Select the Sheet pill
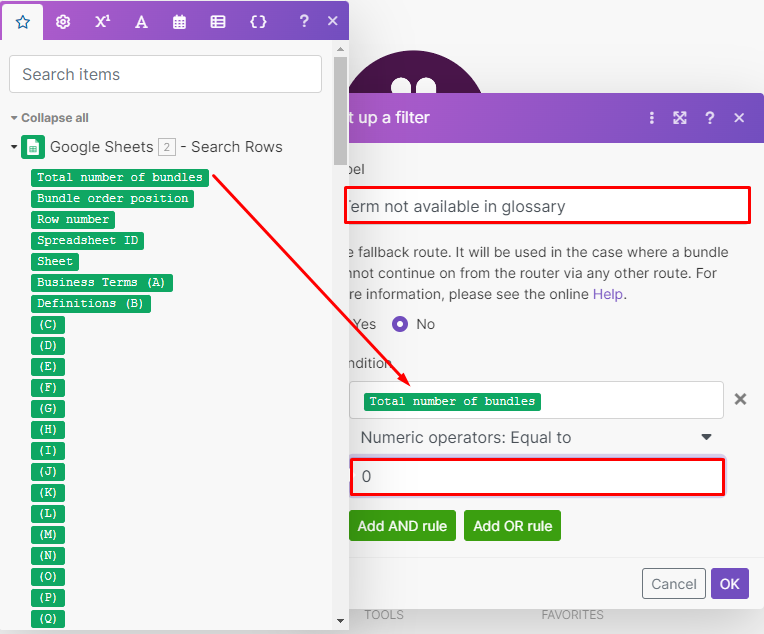This screenshot has height=634, width=764. click(55, 261)
